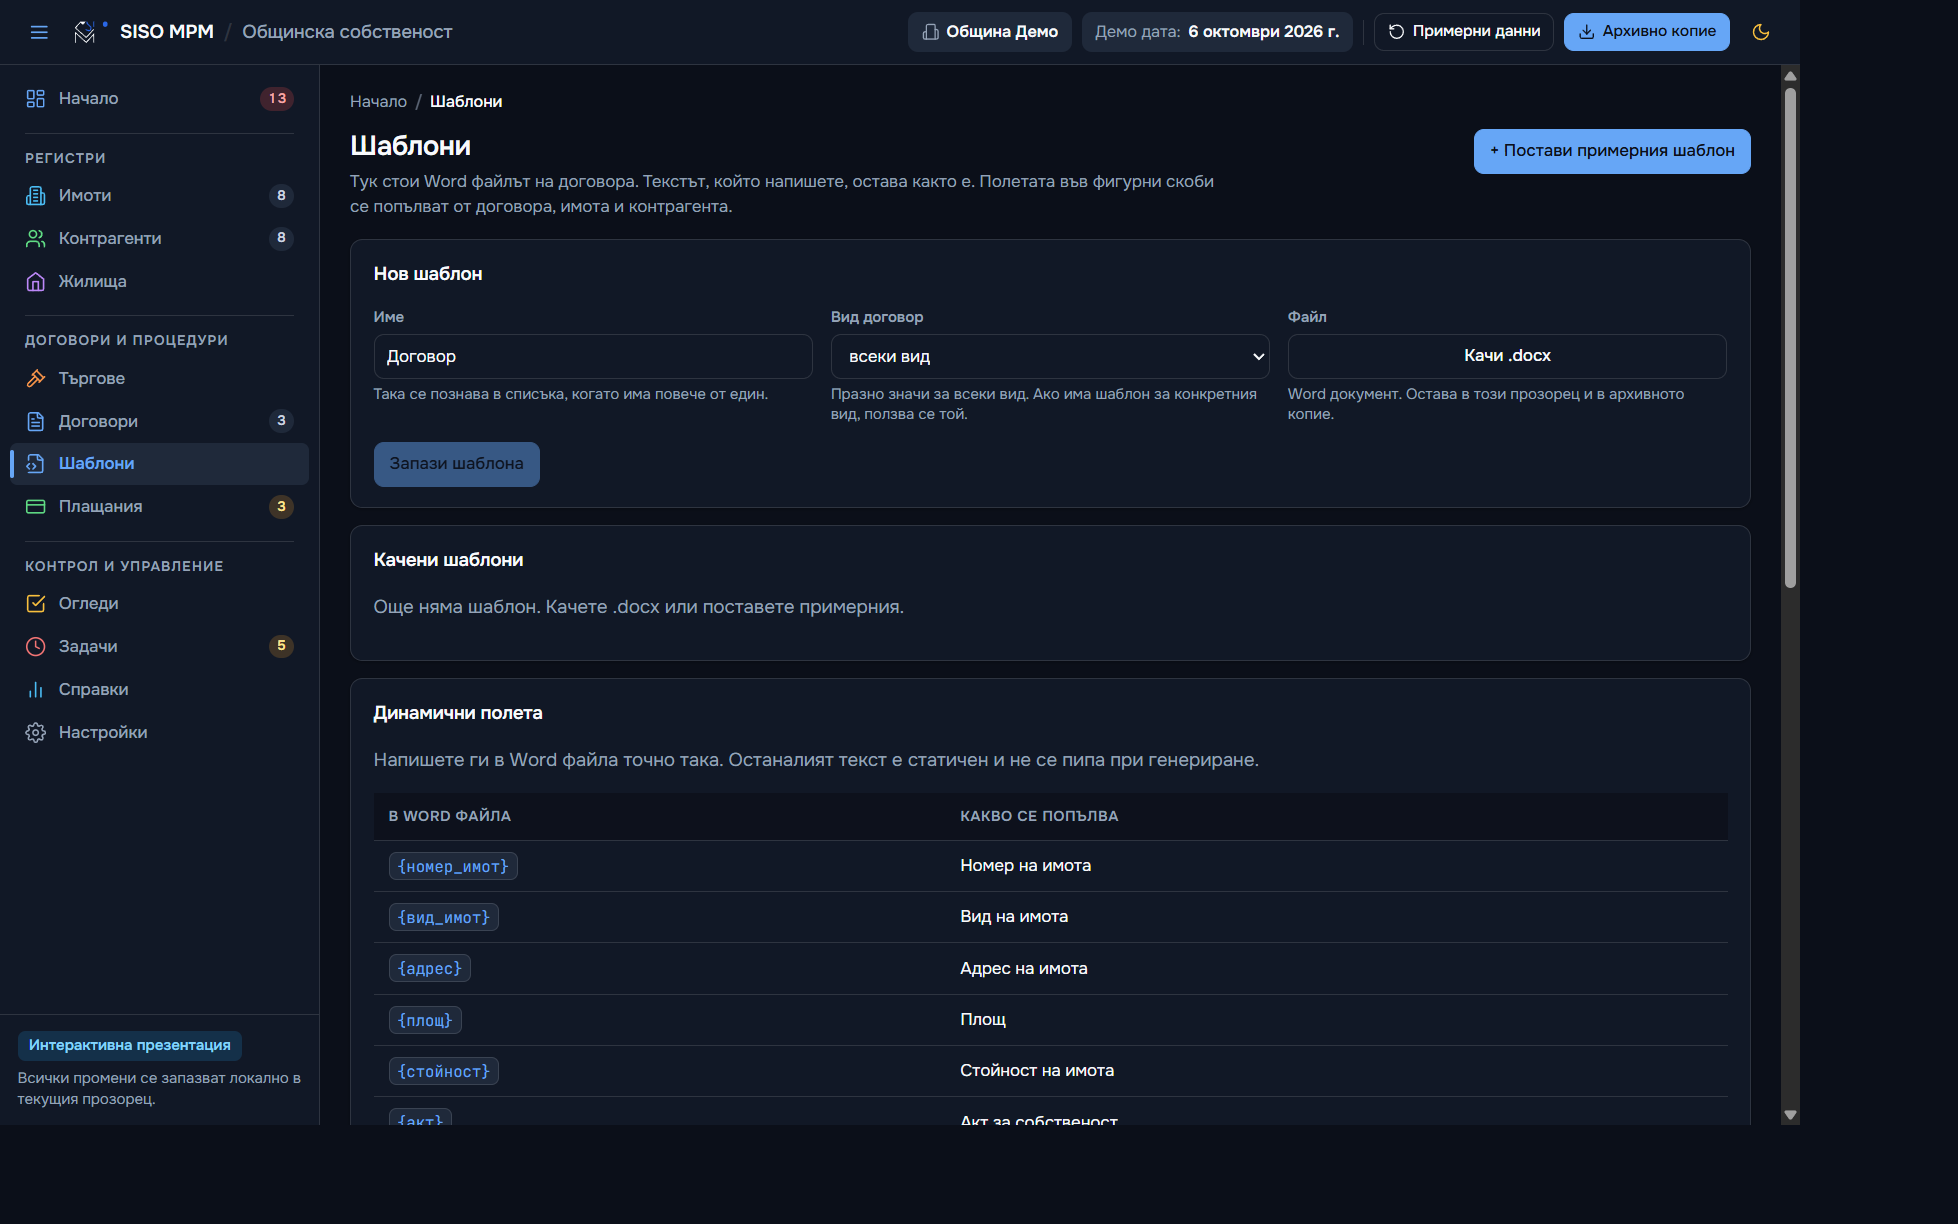Image resolution: width=1958 pixels, height=1224 pixels.
Task: Click the {площ} field tag
Action: (425, 1020)
